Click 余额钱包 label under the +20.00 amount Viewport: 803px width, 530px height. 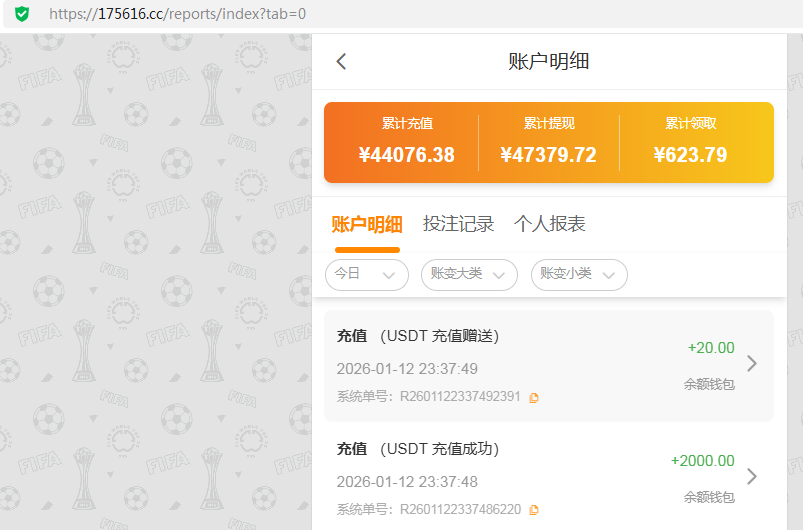[x=709, y=384]
